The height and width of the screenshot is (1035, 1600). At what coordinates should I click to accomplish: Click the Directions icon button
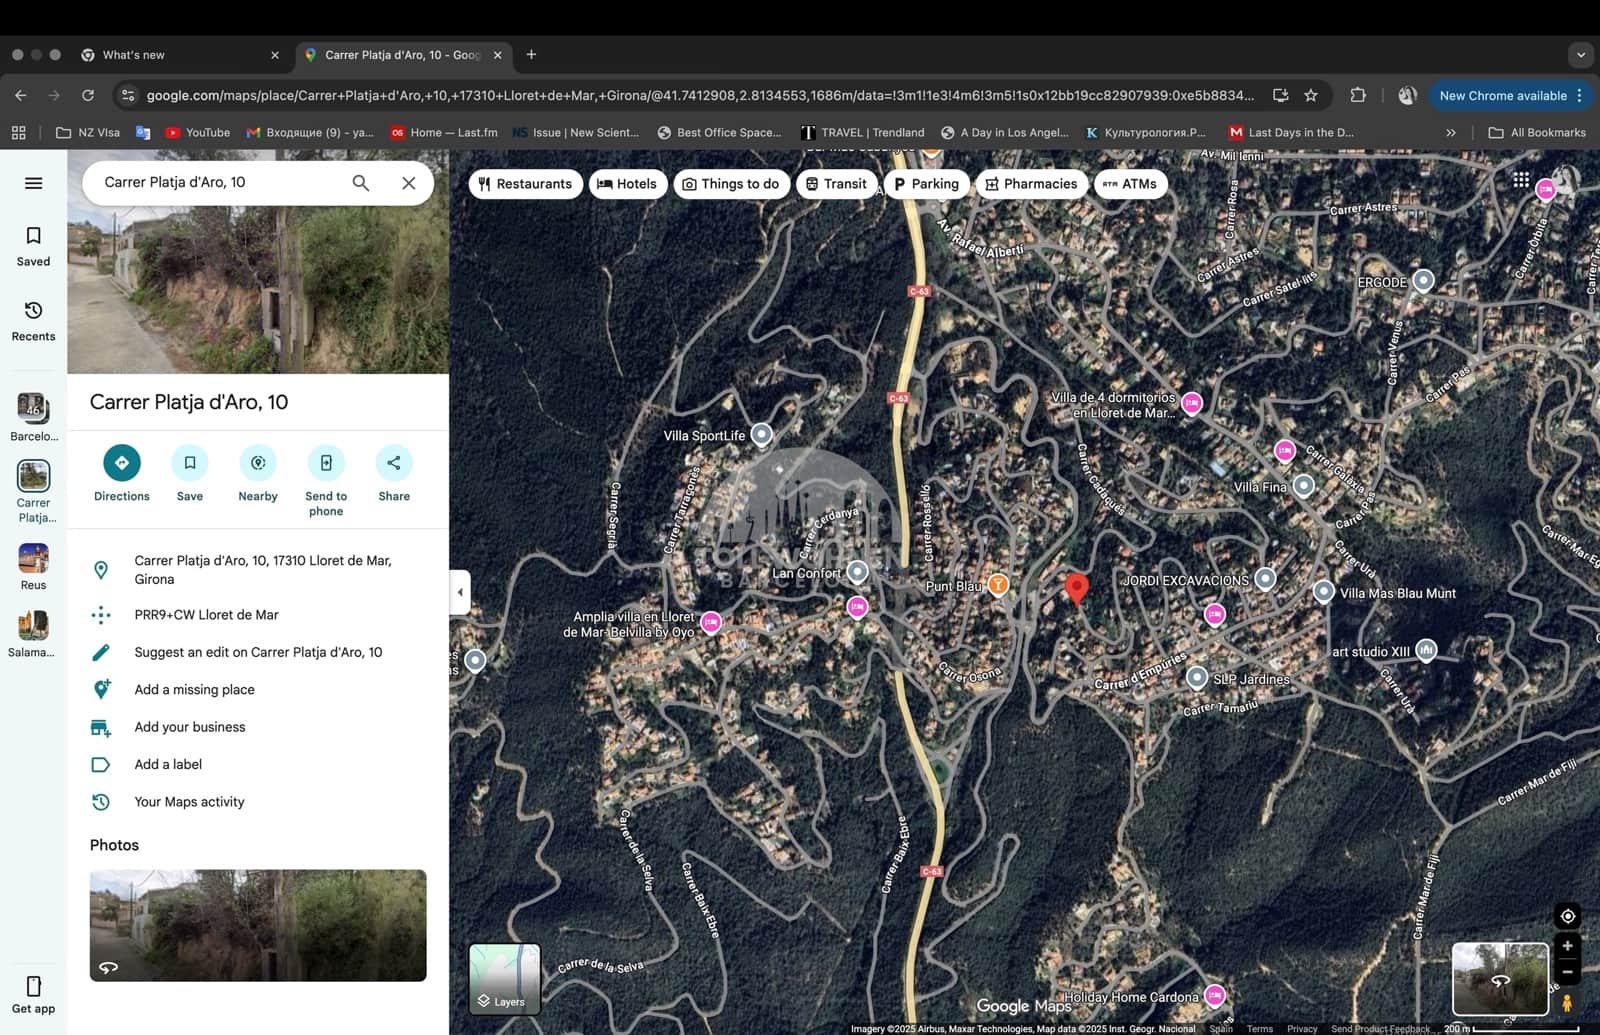pyautogui.click(x=121, y=463)
